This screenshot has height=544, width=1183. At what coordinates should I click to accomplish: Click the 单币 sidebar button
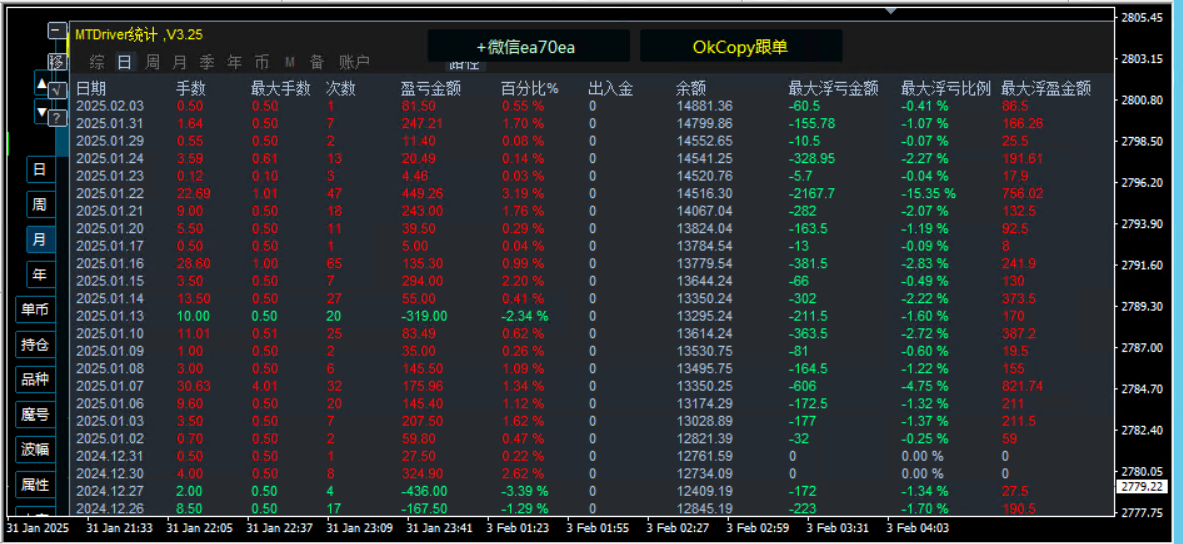click(x=35, y=309)
